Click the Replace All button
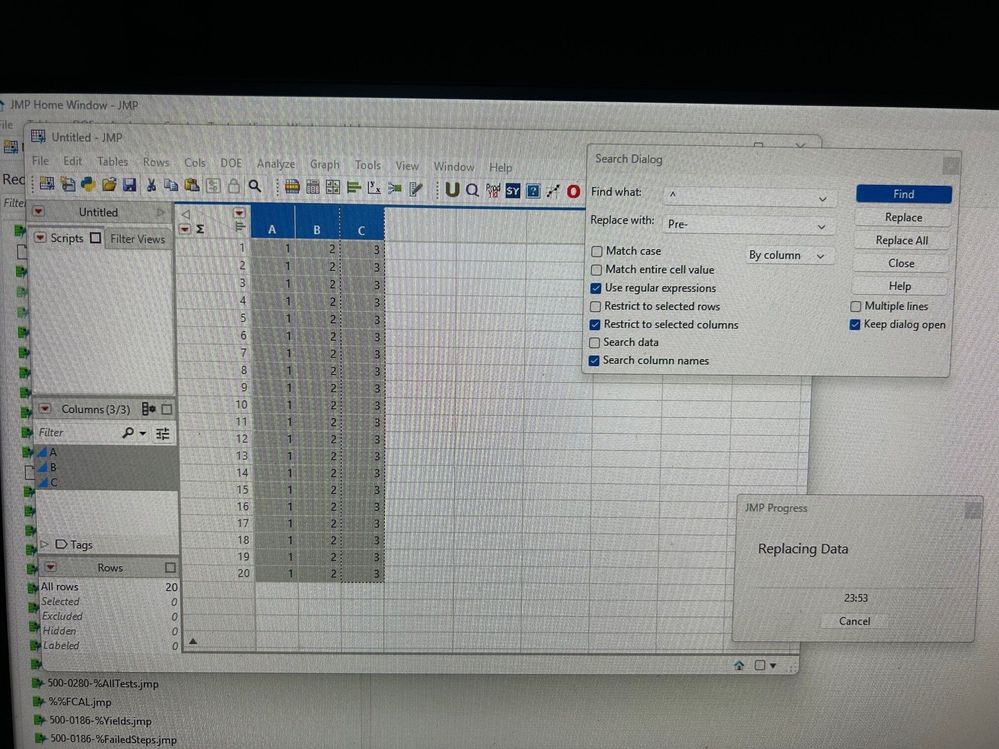Viewport: 999px width, 749px height. pos(902,240)
